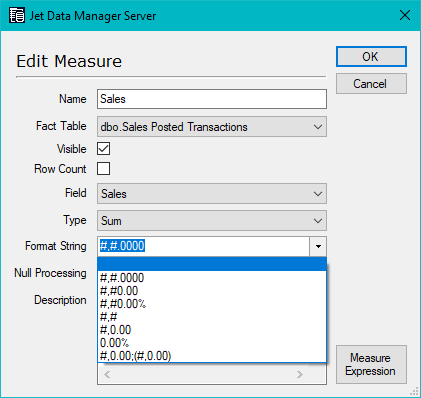The height and width of the screenshot is (398, 421).
Task: Enable the Row Count checkbox
Action: pyautogui.click(x=103, y=168)
